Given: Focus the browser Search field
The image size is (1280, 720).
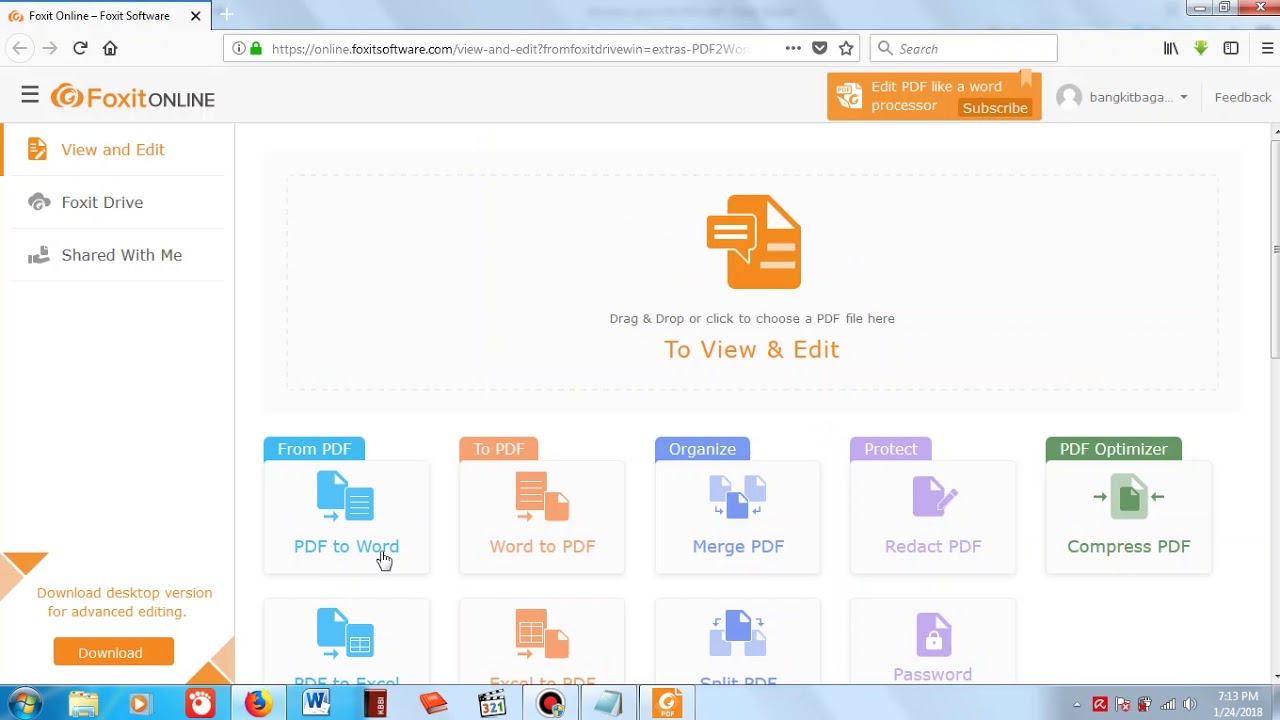Looking at the screenshot, I should tap(964, 48).
